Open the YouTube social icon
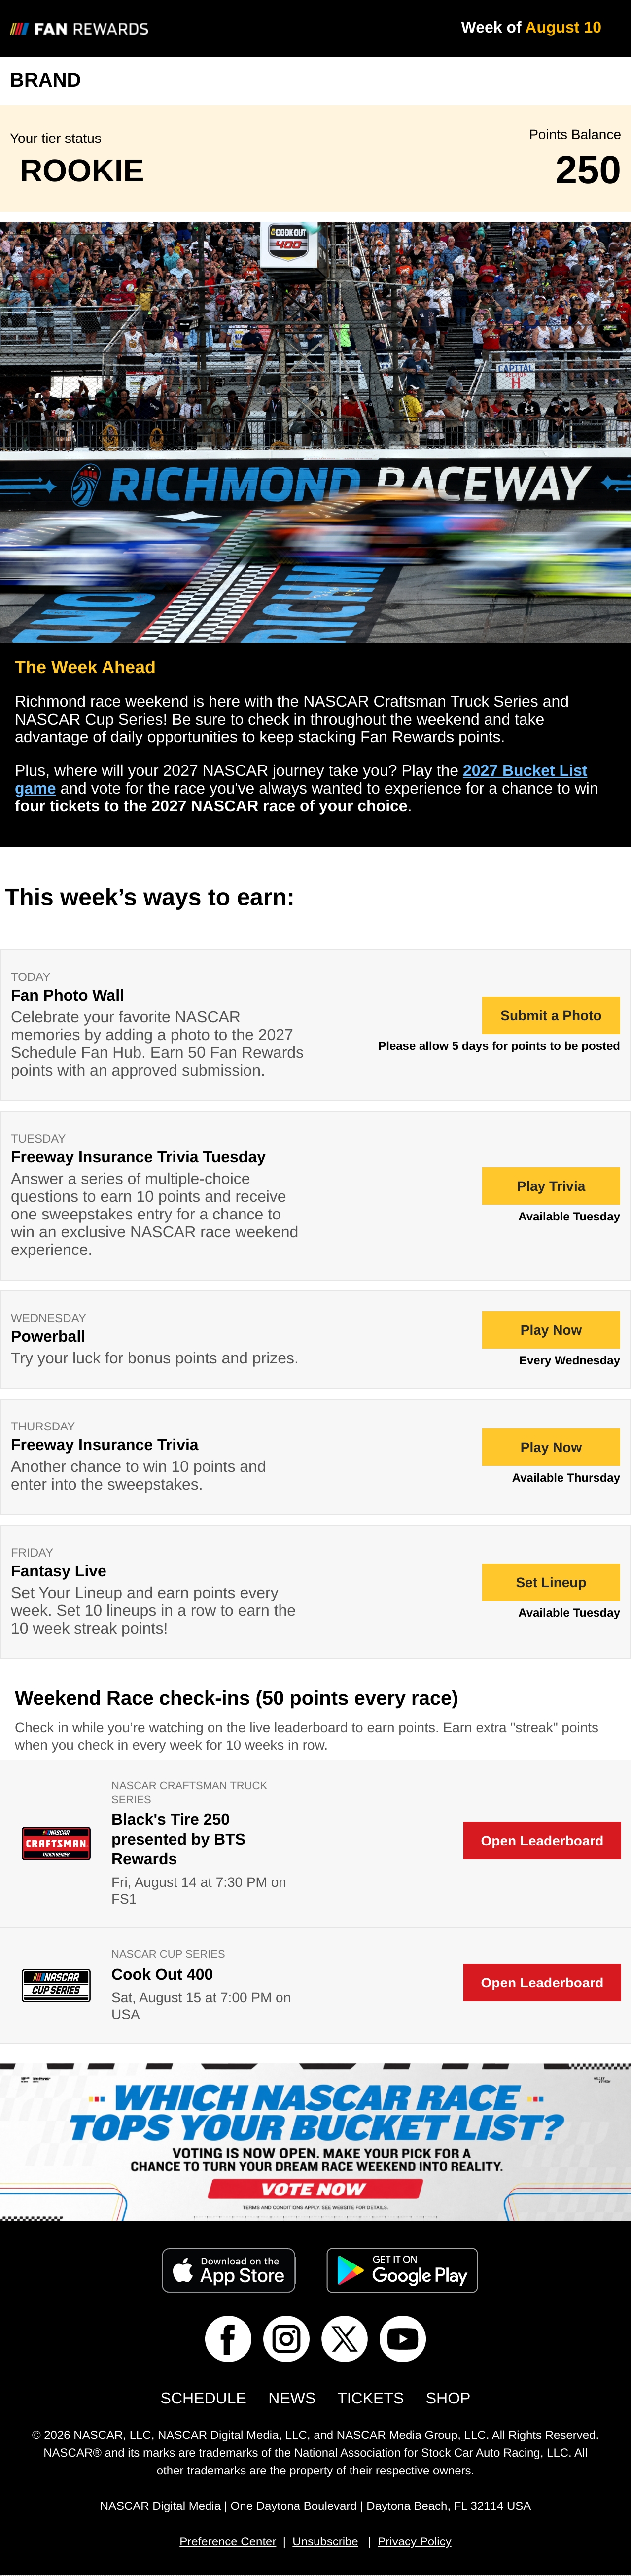 403,2338
